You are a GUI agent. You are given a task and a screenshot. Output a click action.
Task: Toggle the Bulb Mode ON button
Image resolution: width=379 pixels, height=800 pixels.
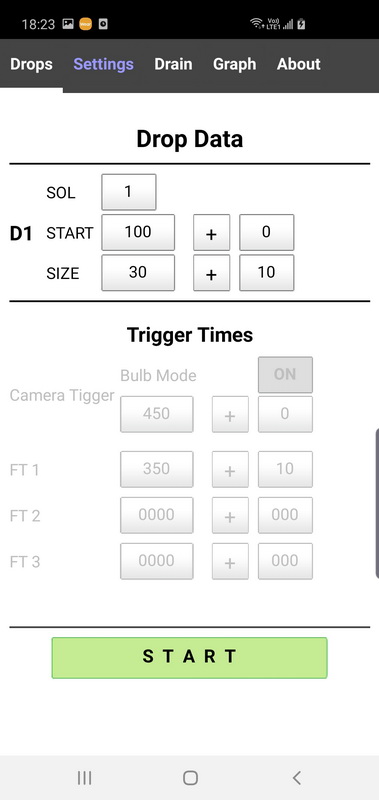tap(285, 374)
